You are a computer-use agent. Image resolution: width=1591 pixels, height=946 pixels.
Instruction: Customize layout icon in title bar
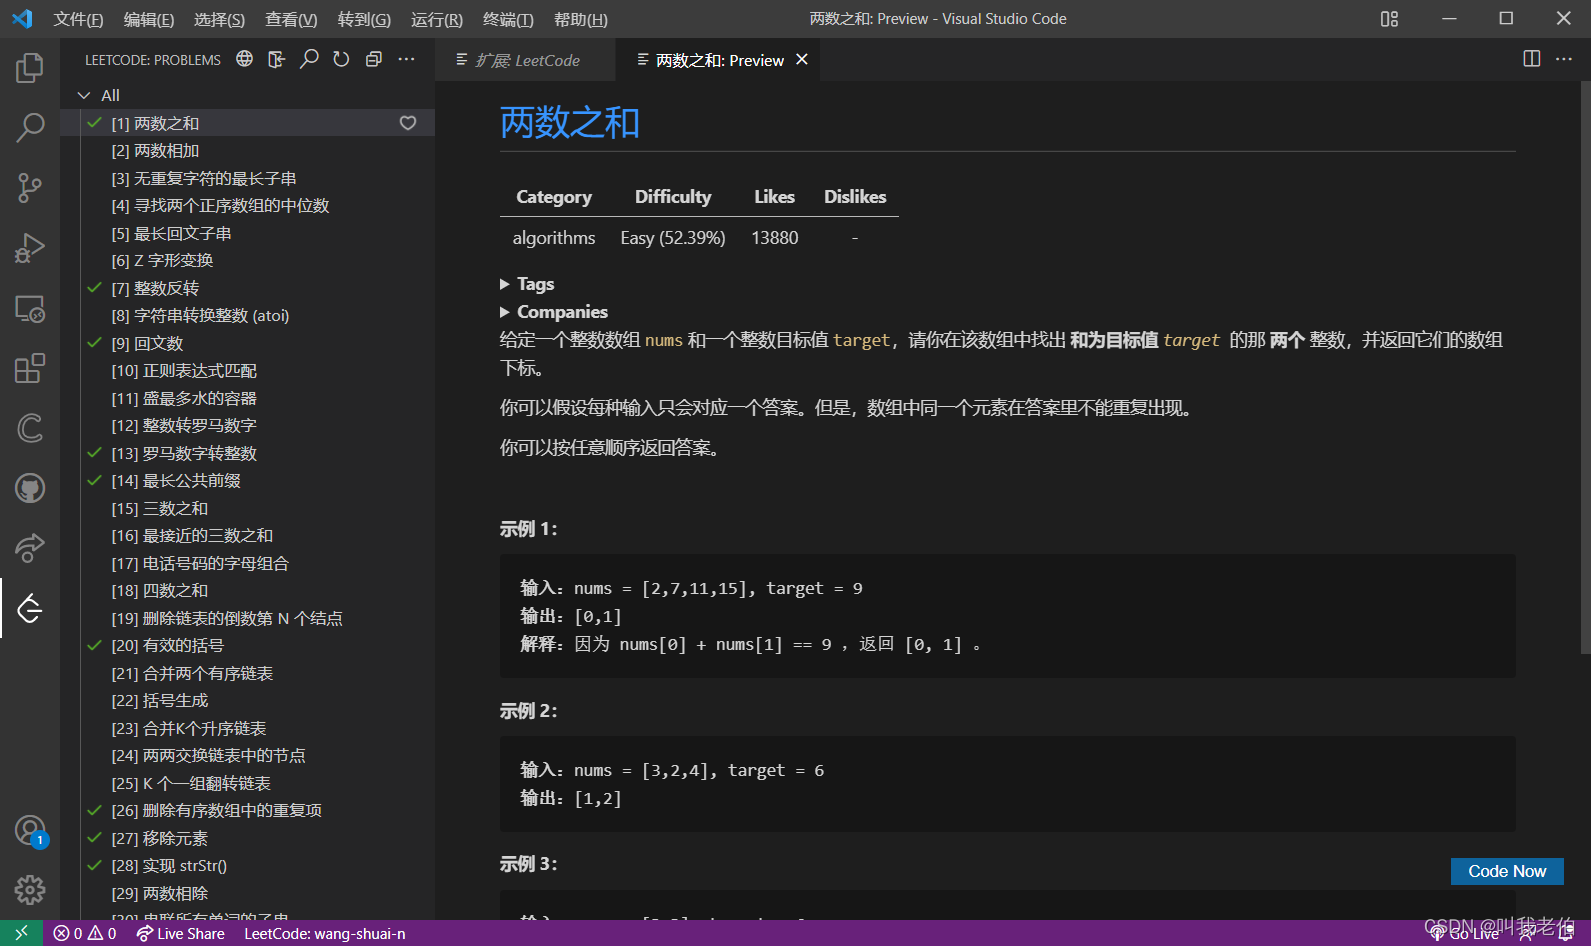tap(1389, 19)
